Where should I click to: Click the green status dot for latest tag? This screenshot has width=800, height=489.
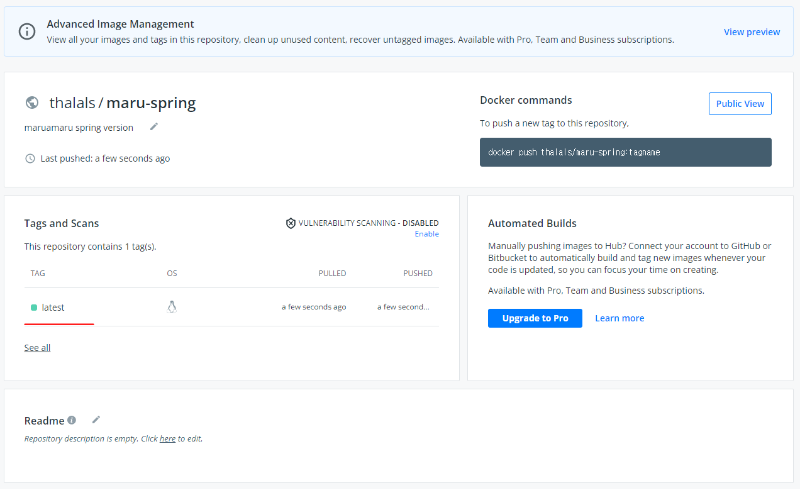point(34,307)
